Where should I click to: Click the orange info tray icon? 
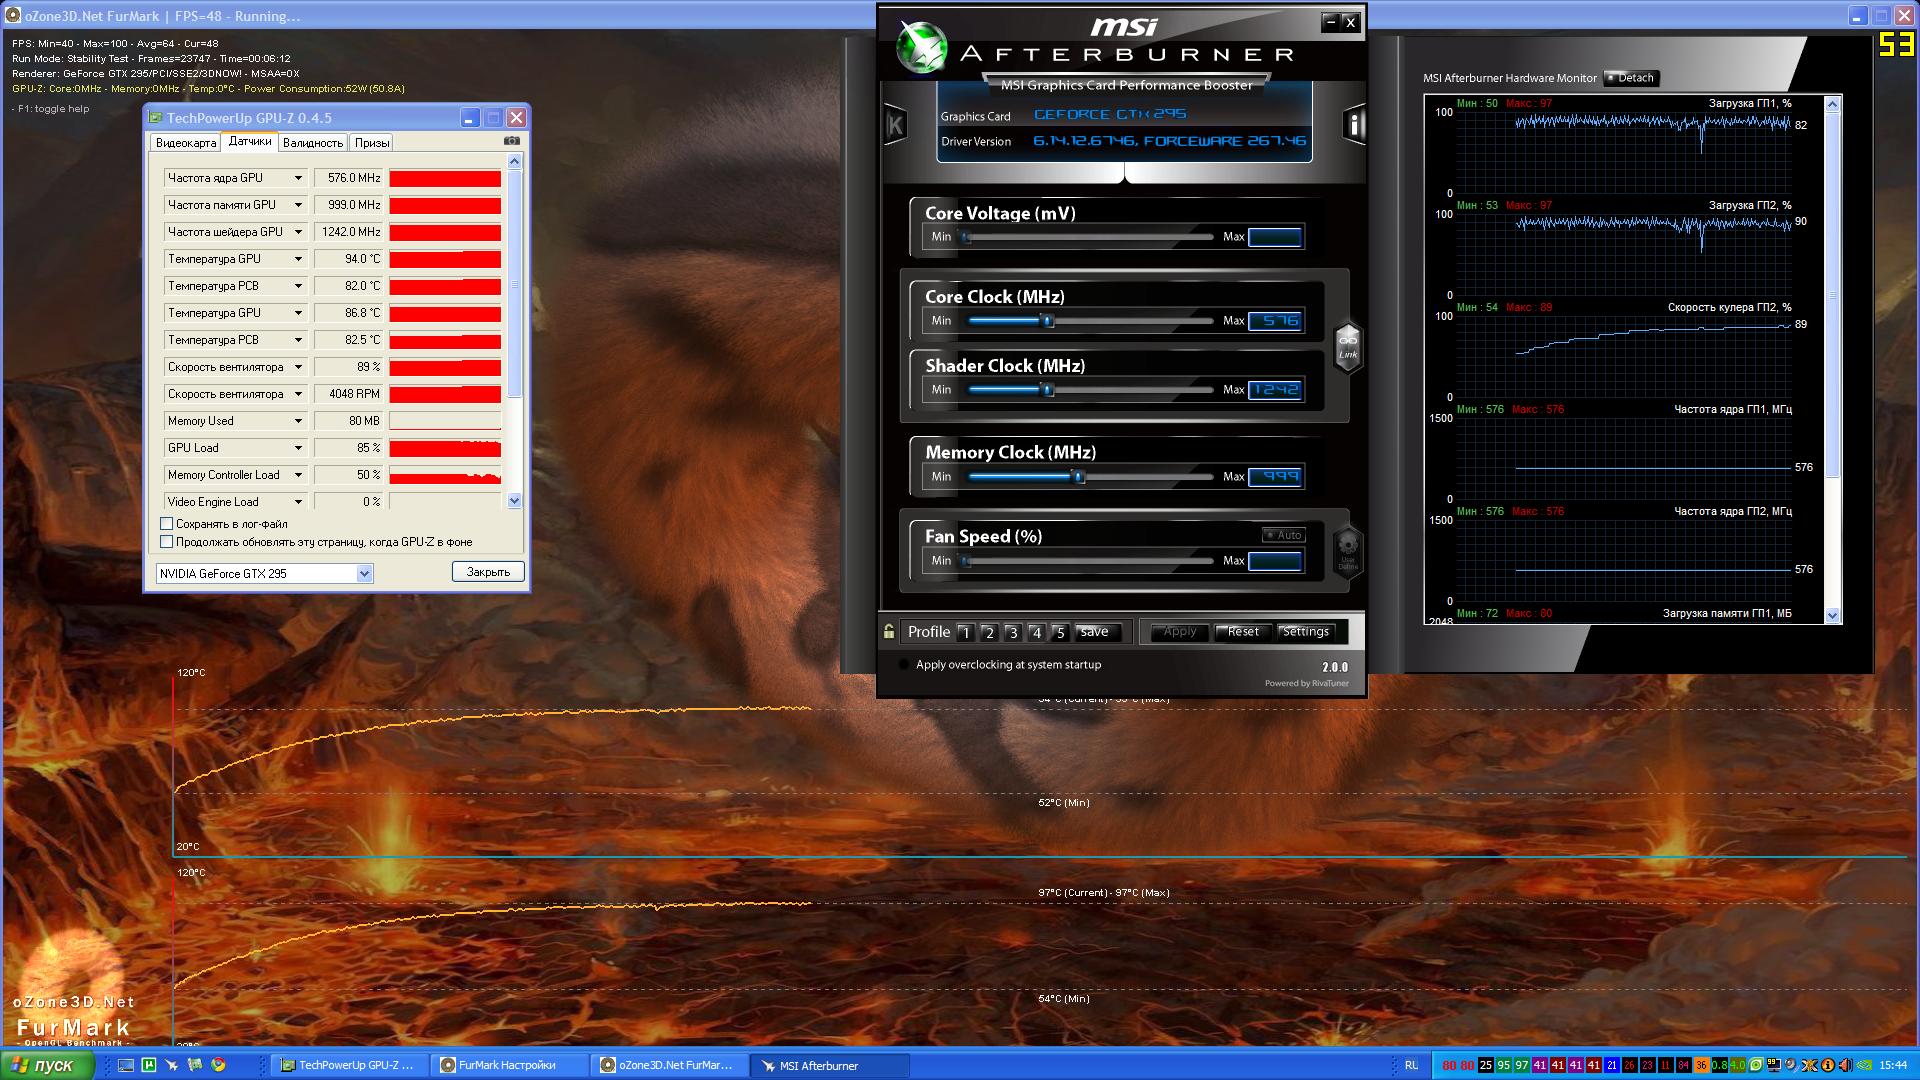1828,1065
